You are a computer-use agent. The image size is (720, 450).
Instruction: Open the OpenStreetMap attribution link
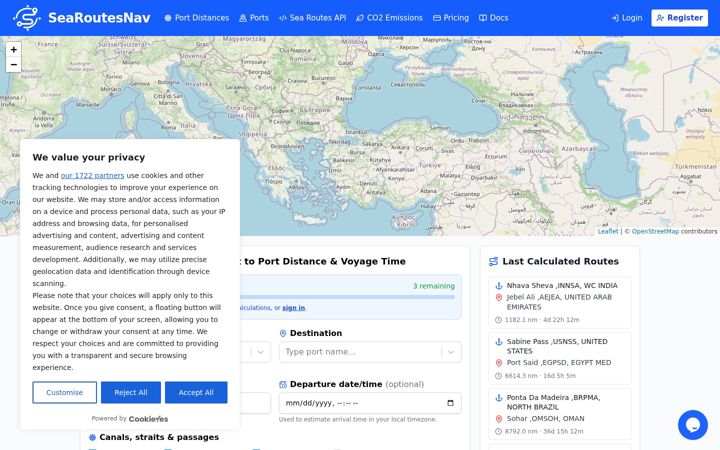(x=655, y=231)
